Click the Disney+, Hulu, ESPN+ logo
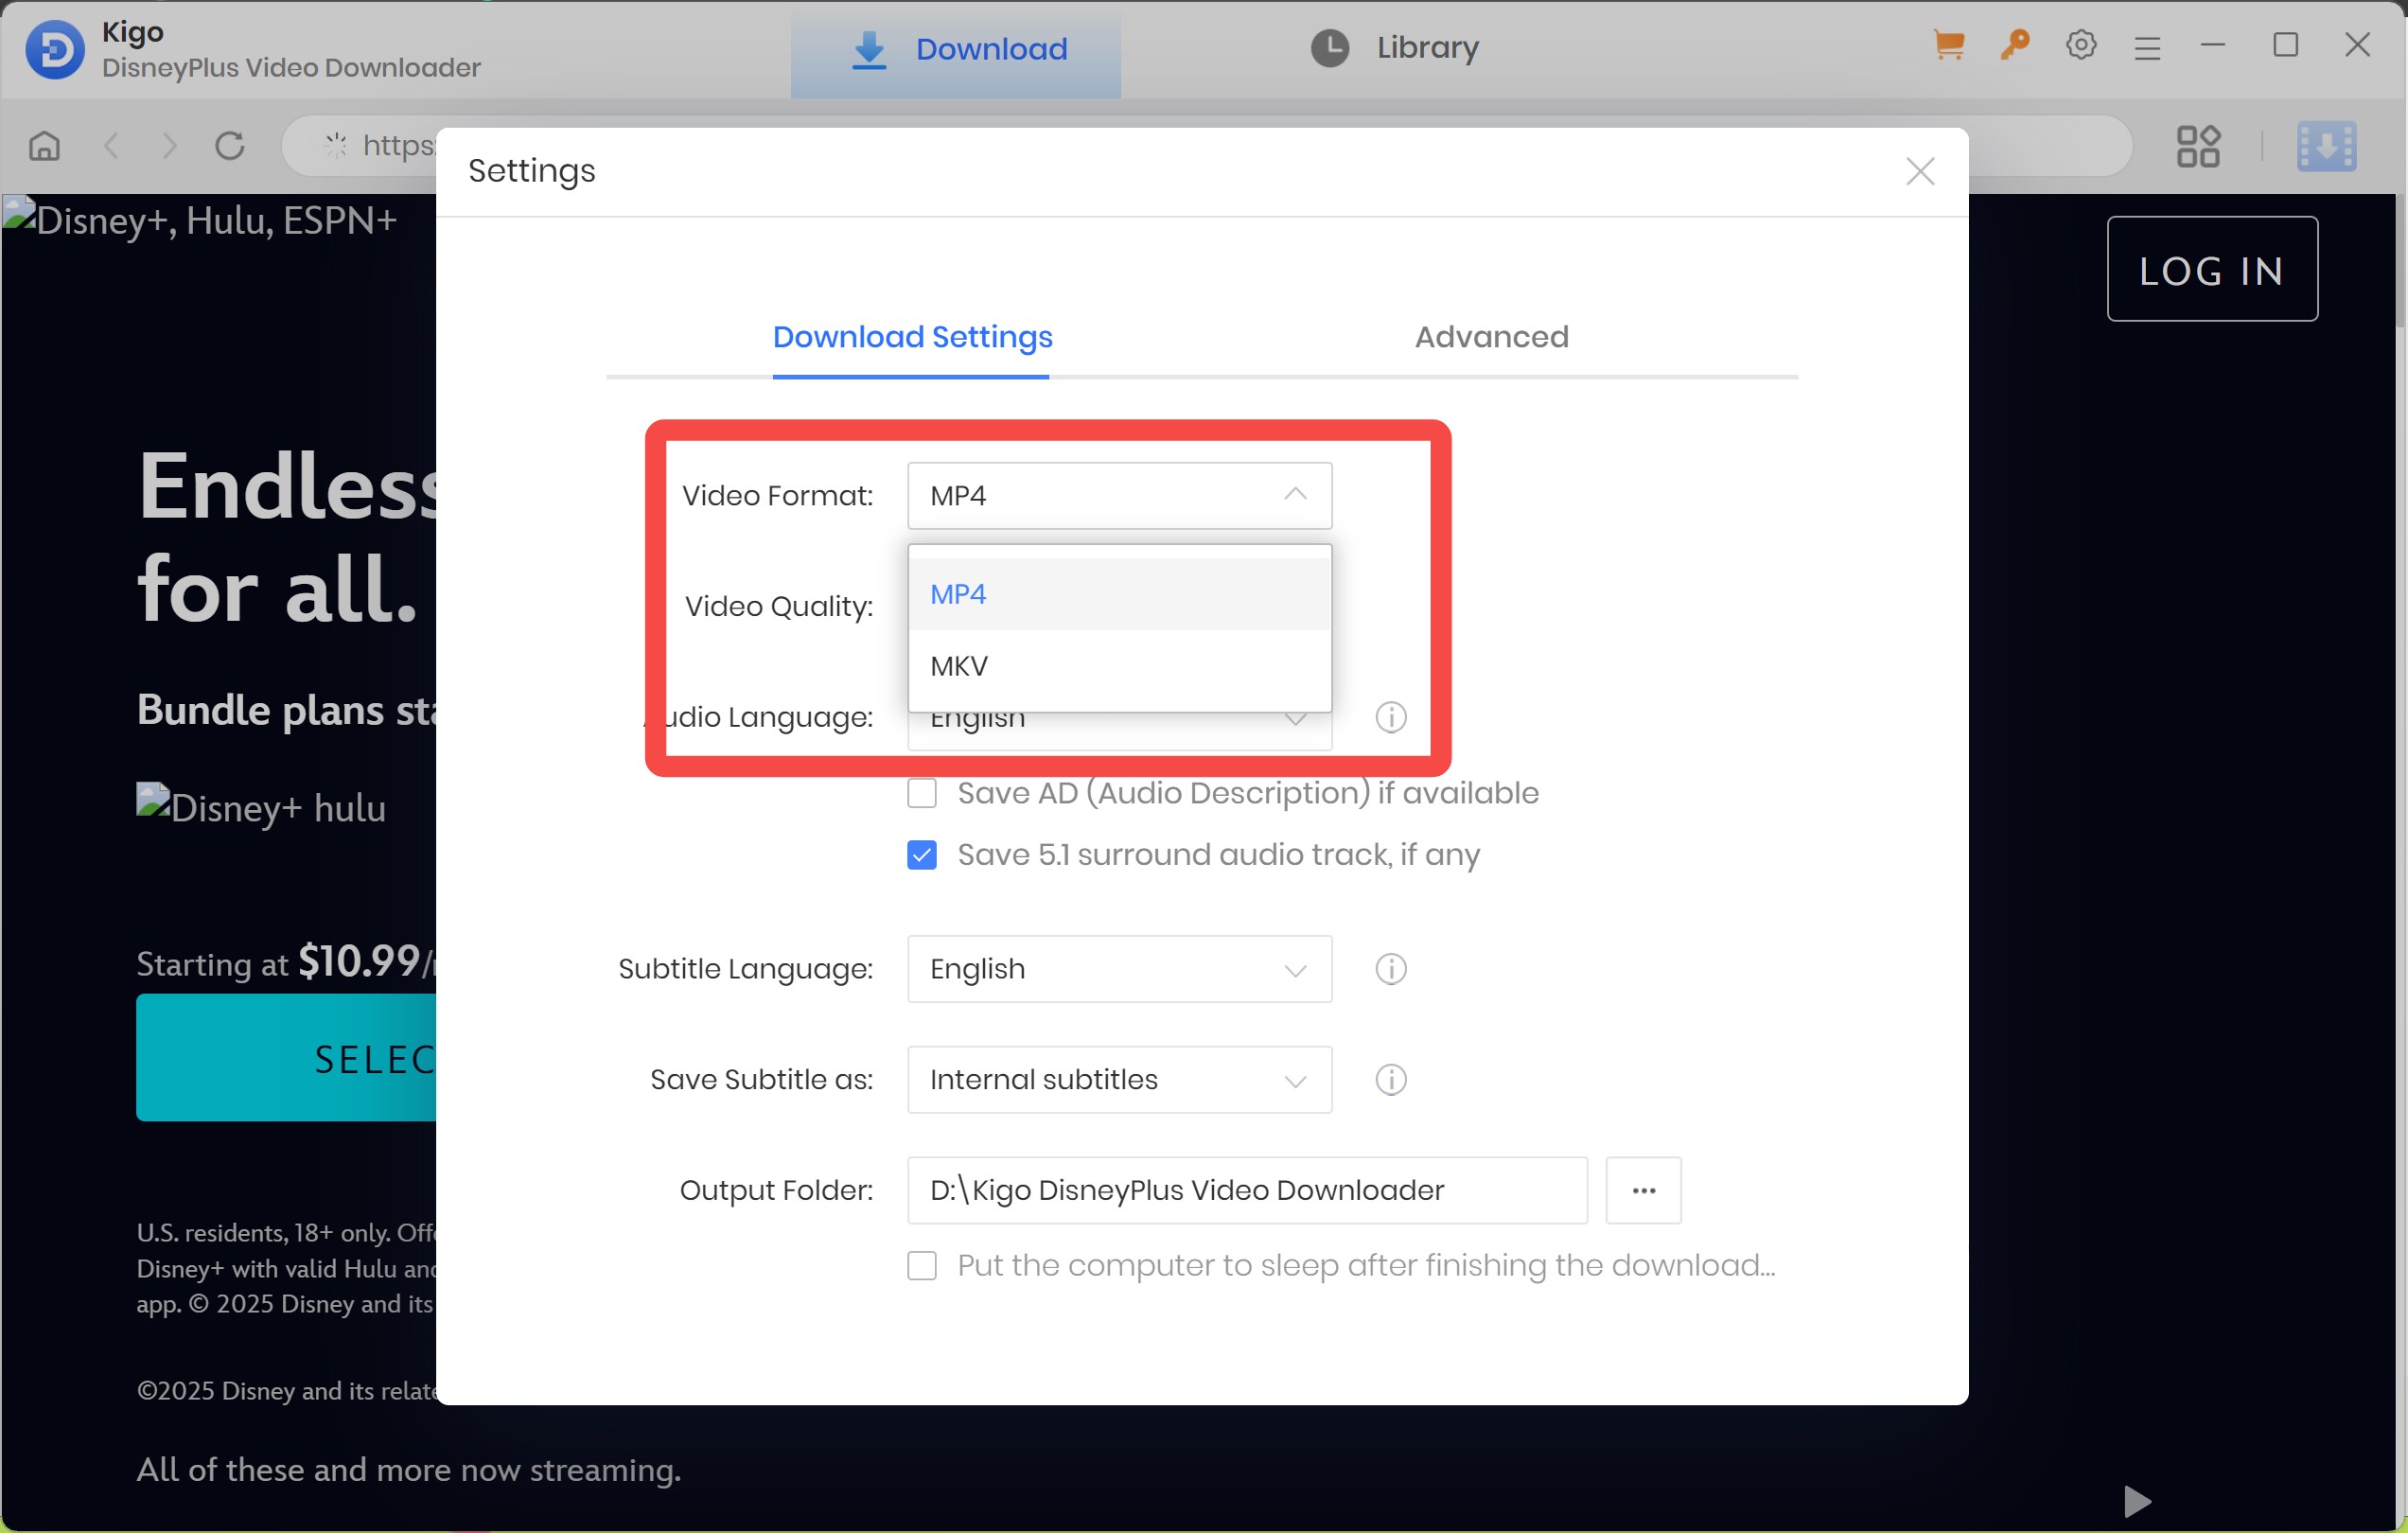 pyautogui.click(x=200, y=219)
